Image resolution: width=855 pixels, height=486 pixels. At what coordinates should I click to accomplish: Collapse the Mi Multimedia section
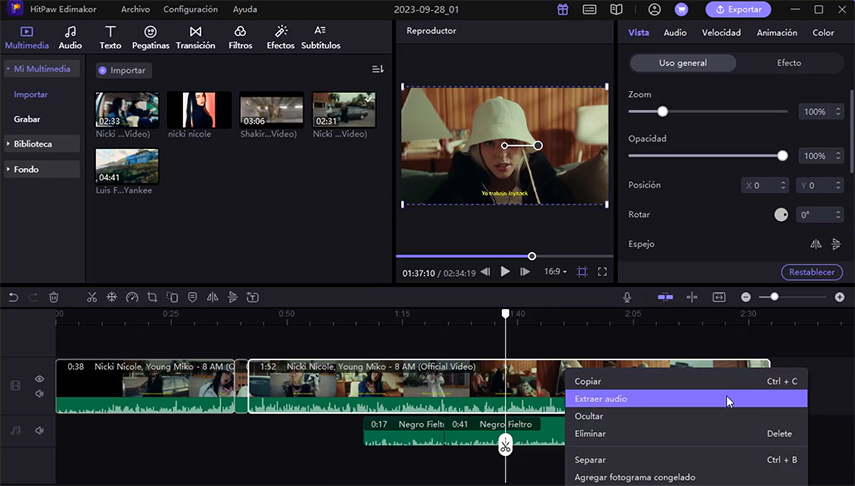pos(42,69)
